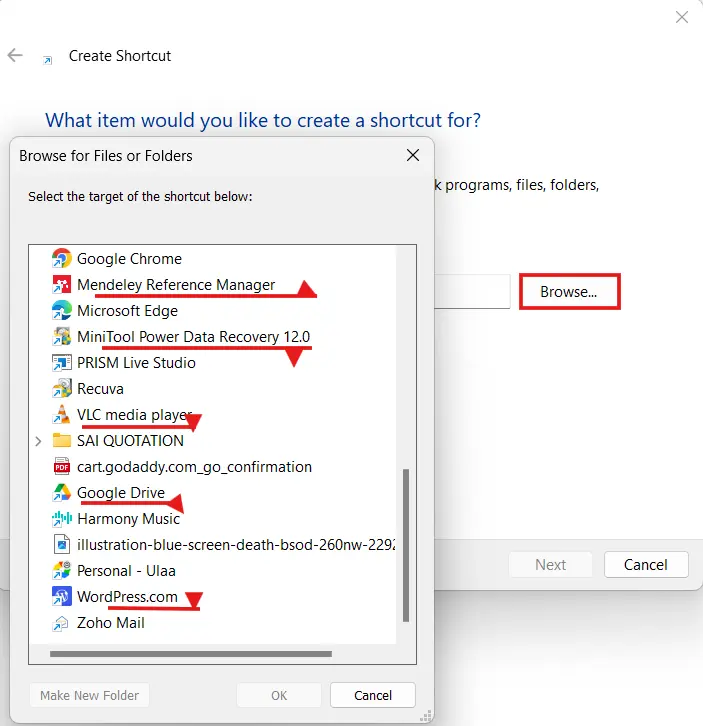The width and height of the screenshot is (703, 726).
Task: Click the shortcut icon beside Create Shortcut title
Action: click(x=47, y=59)
